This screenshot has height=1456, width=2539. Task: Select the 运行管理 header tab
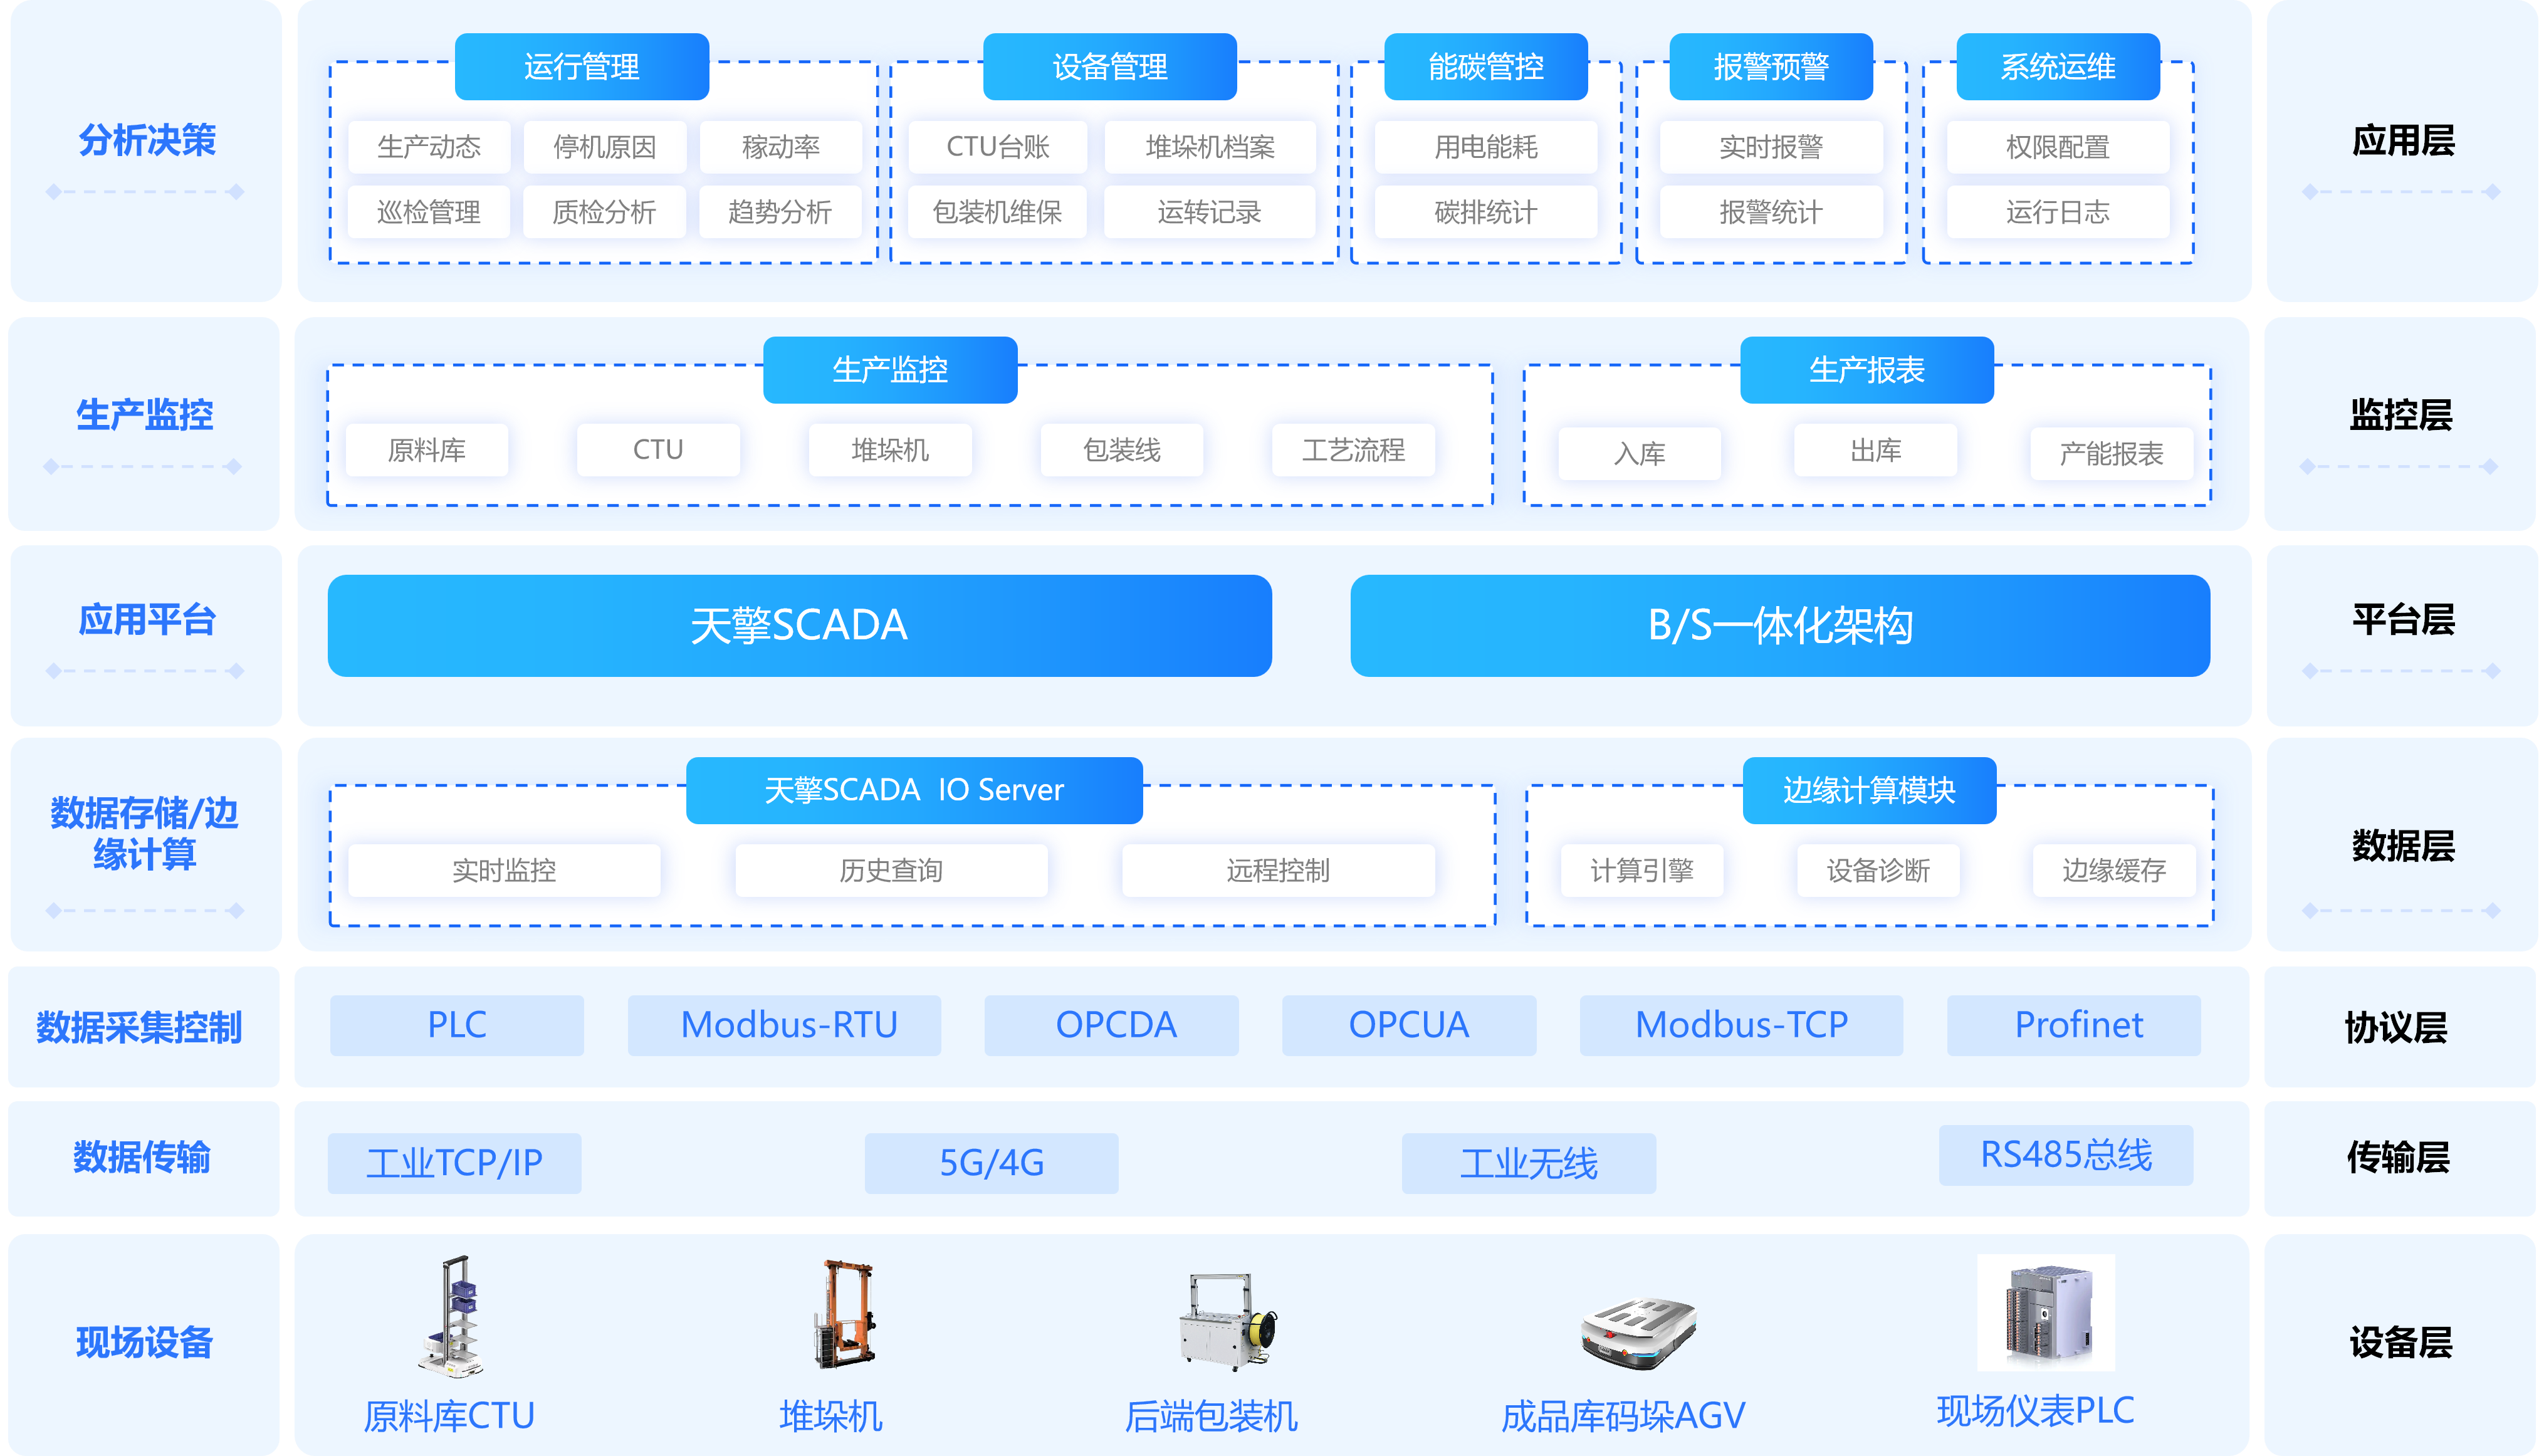coord(582,67)
